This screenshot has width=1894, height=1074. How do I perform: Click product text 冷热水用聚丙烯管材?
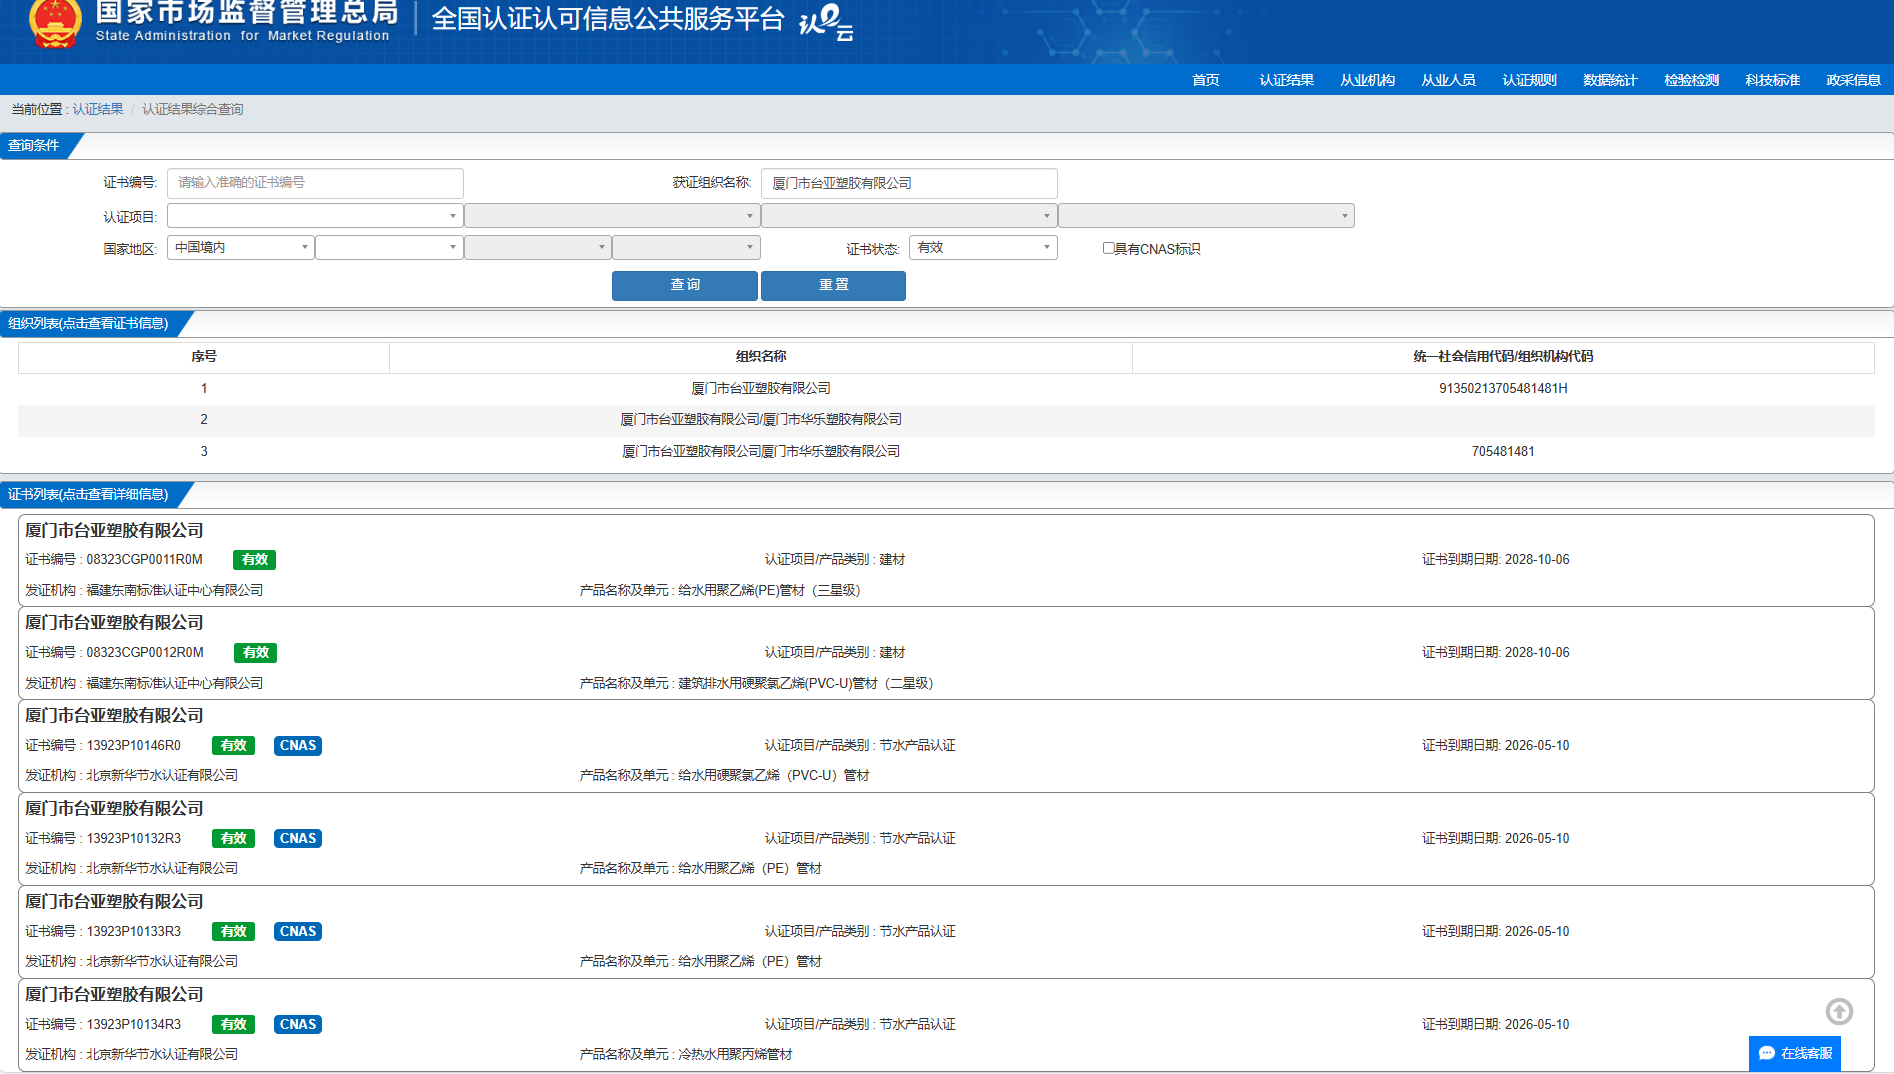[x=735, y=1055]
